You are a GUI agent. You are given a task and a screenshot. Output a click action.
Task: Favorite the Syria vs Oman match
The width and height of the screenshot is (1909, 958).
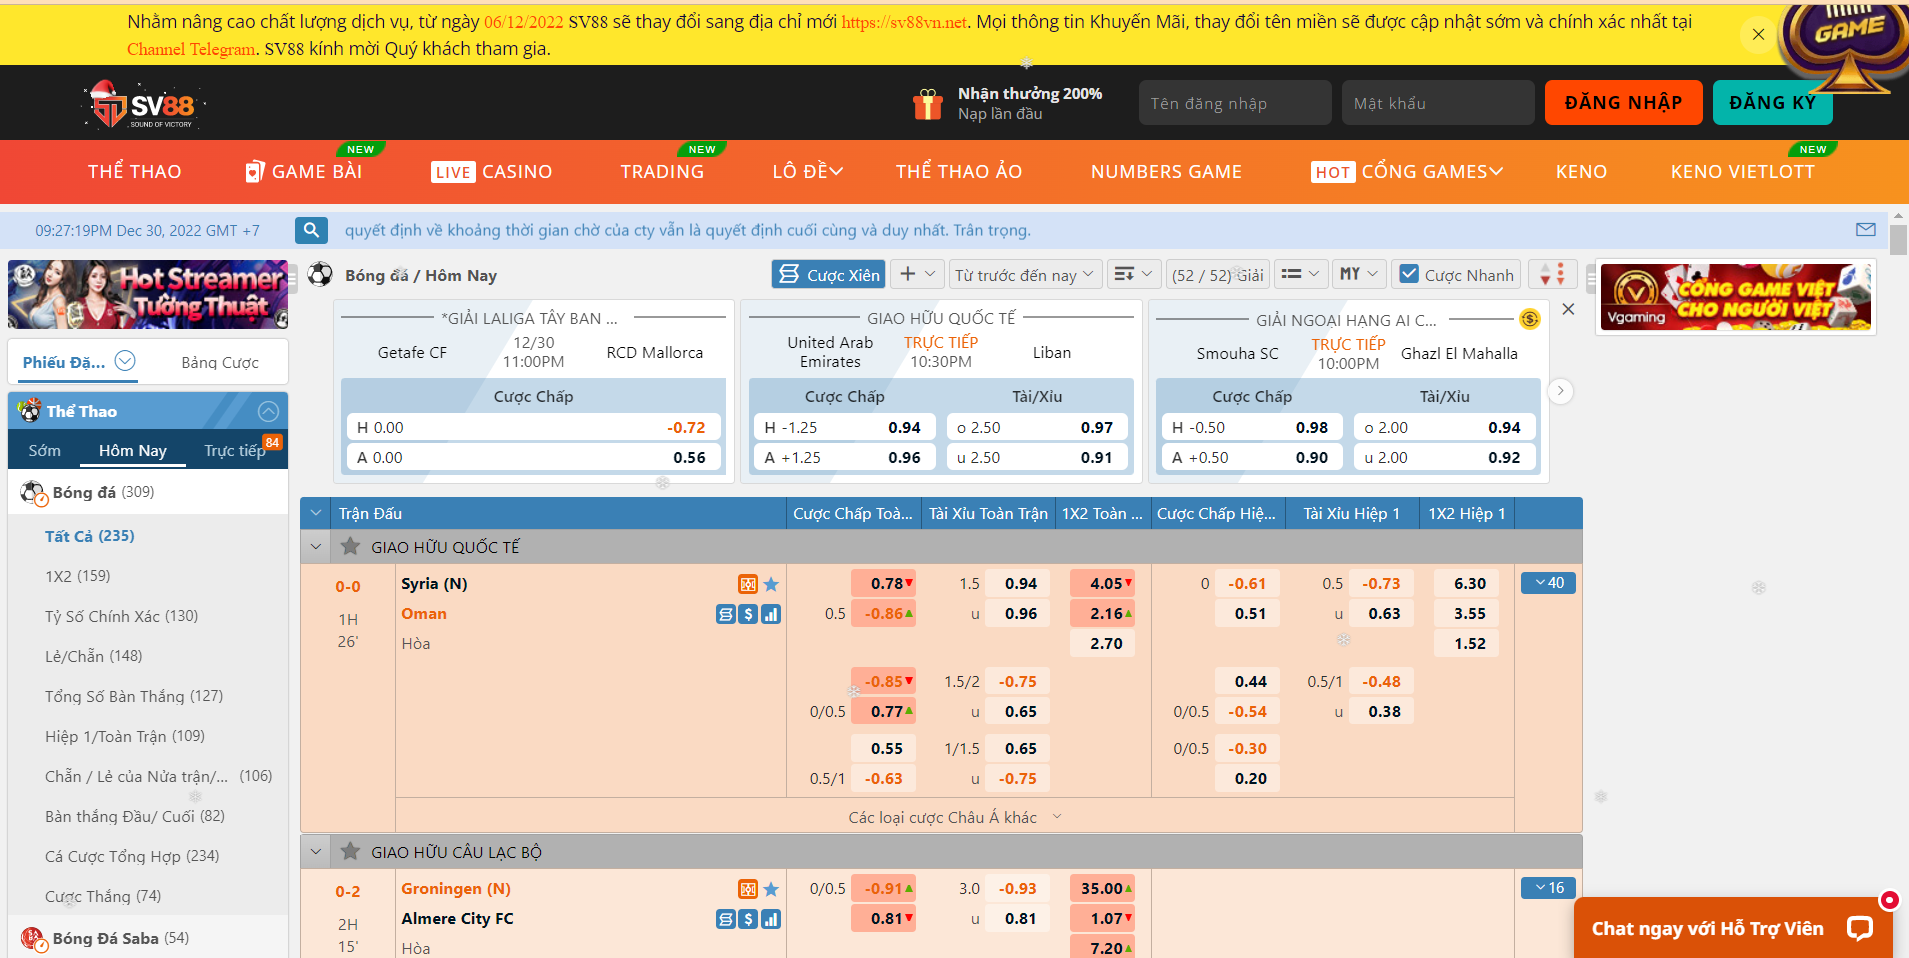(x=771, y=584)
